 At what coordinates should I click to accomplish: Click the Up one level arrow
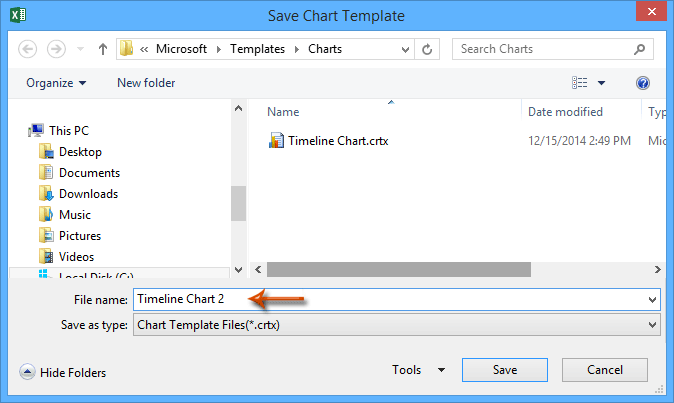click(x=103, y=49)
